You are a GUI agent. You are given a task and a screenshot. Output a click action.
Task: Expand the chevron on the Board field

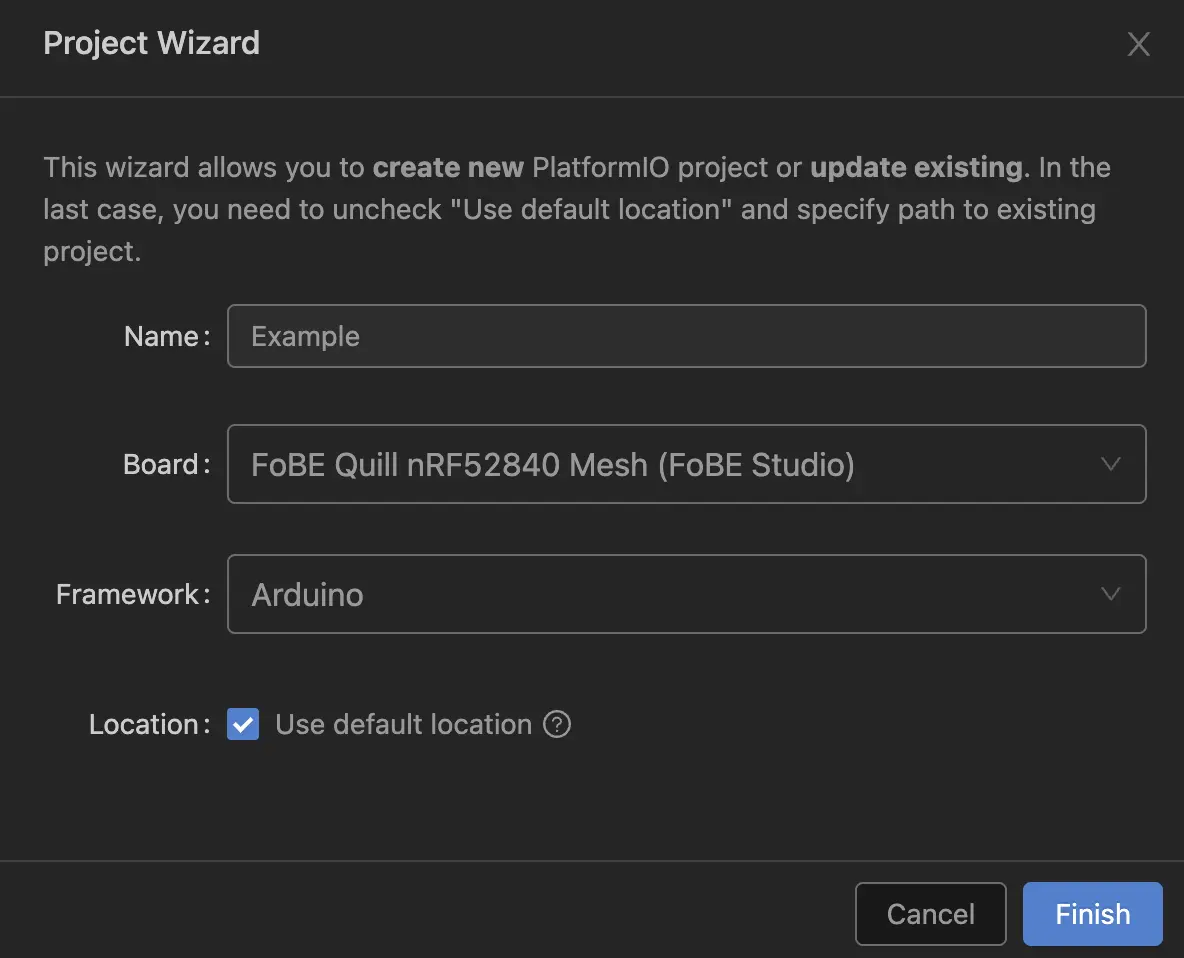(x=1110, y=464)
